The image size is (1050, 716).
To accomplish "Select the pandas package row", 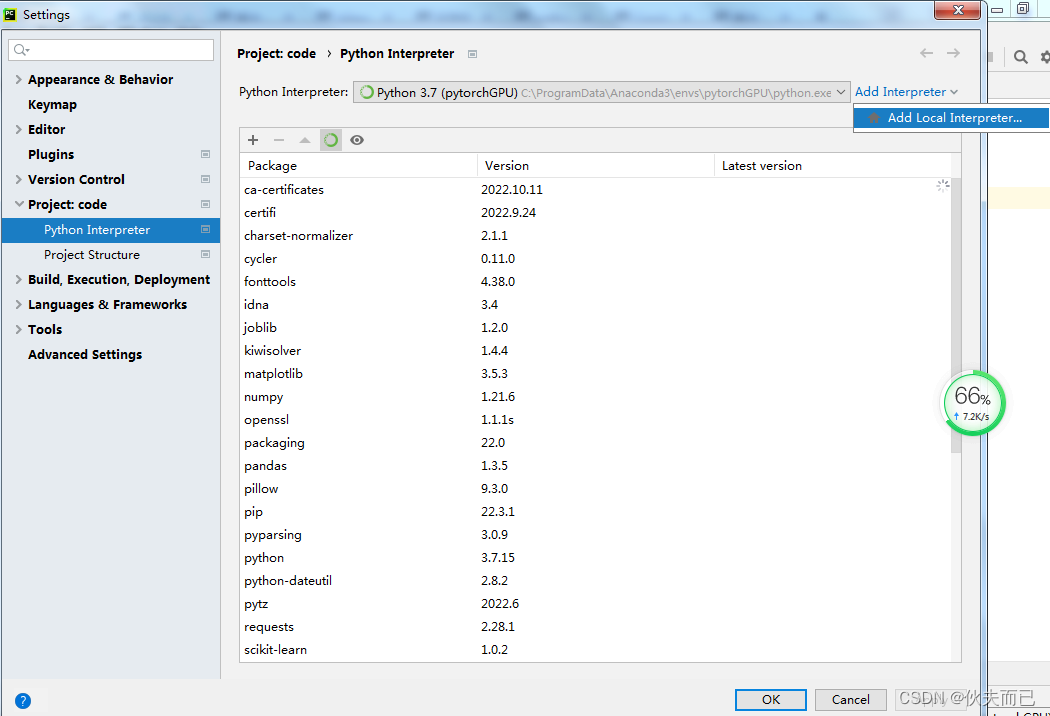I will [595, 466].
